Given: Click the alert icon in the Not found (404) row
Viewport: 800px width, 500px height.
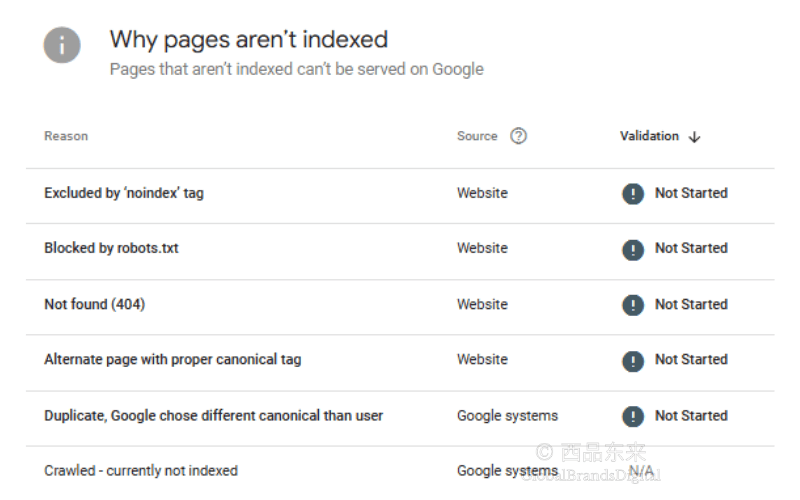Looking at the screenshot, I should [633, 305].
